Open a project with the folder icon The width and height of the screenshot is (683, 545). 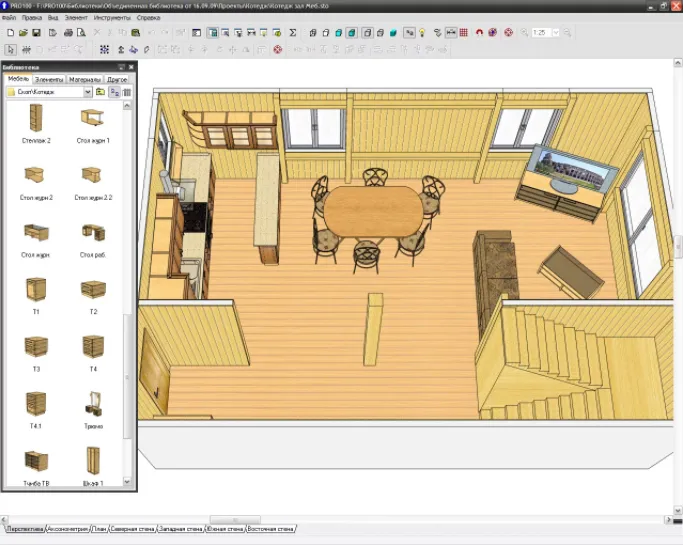pyautogui.click(x=23, y=33)
